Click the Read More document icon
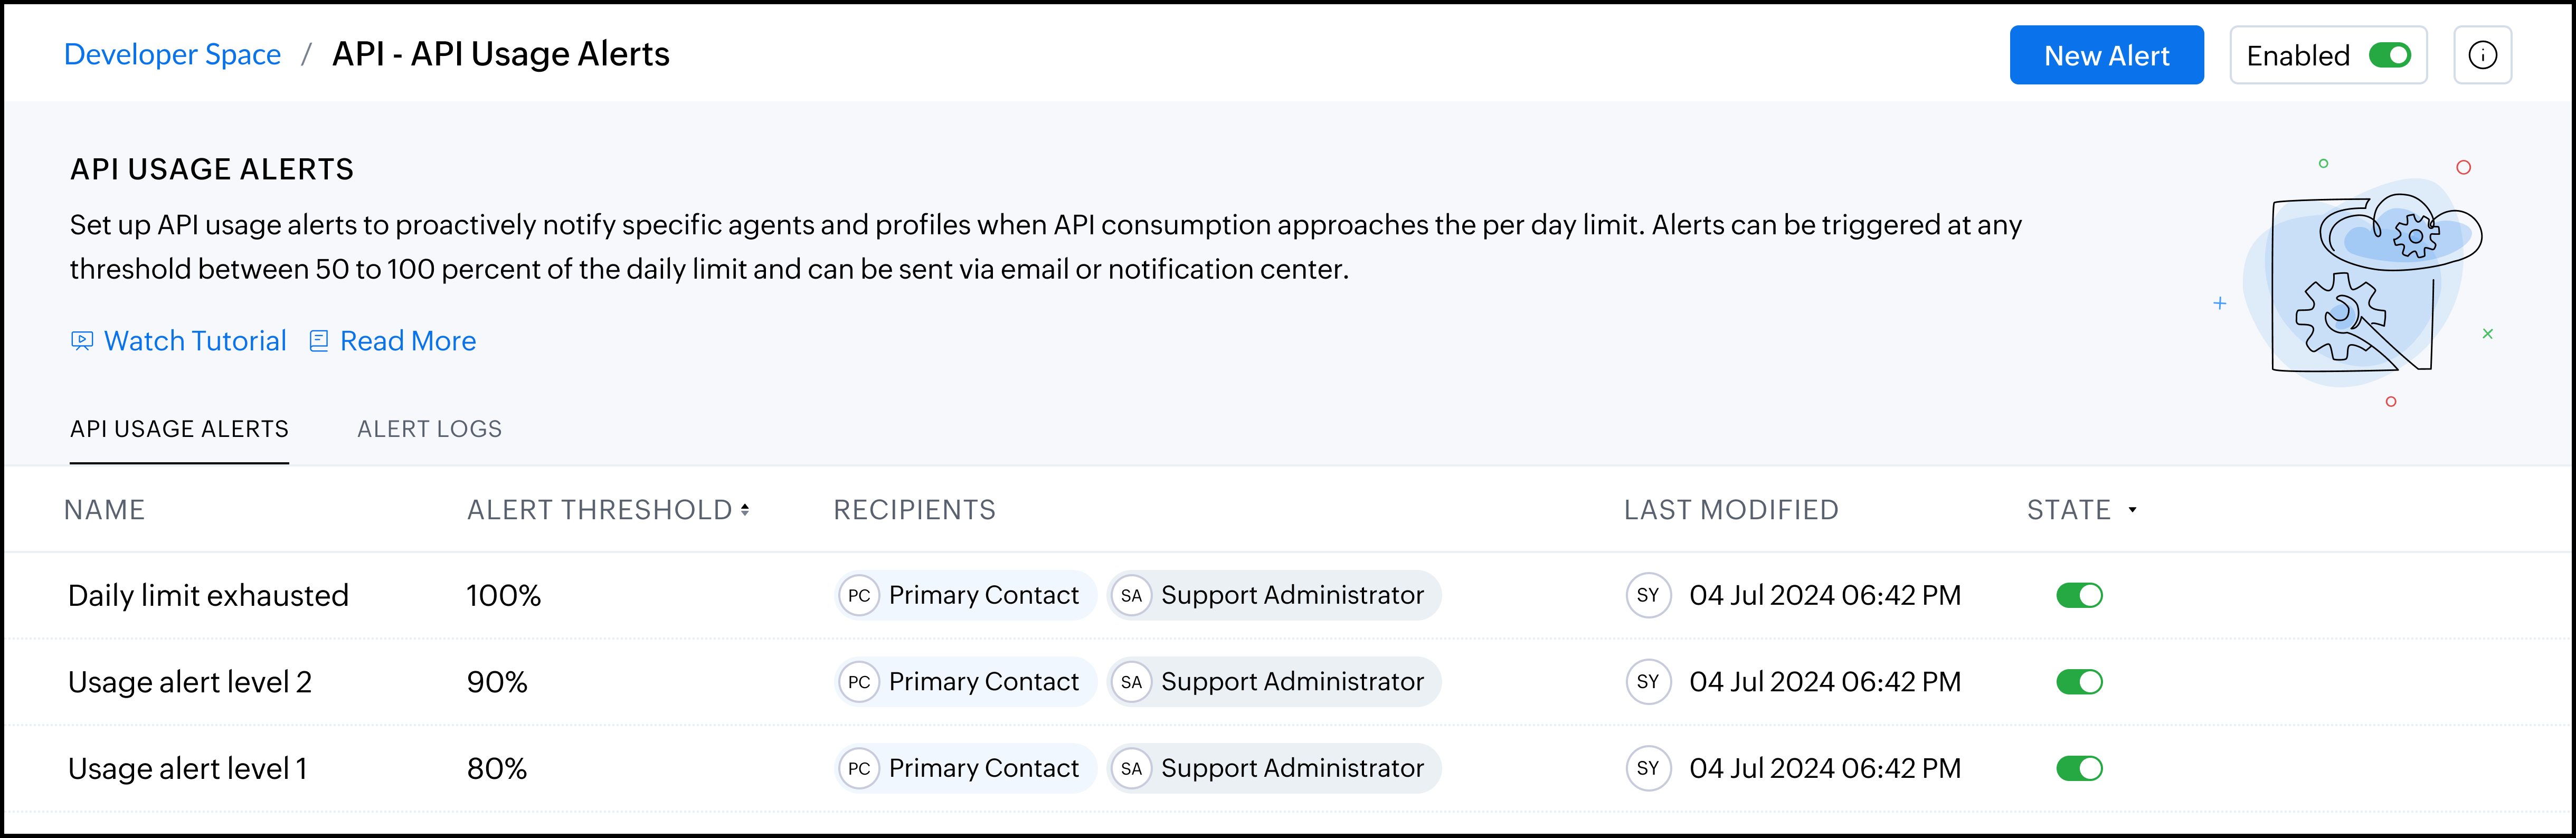This screenshot has height=838, width=2576. 319,341
